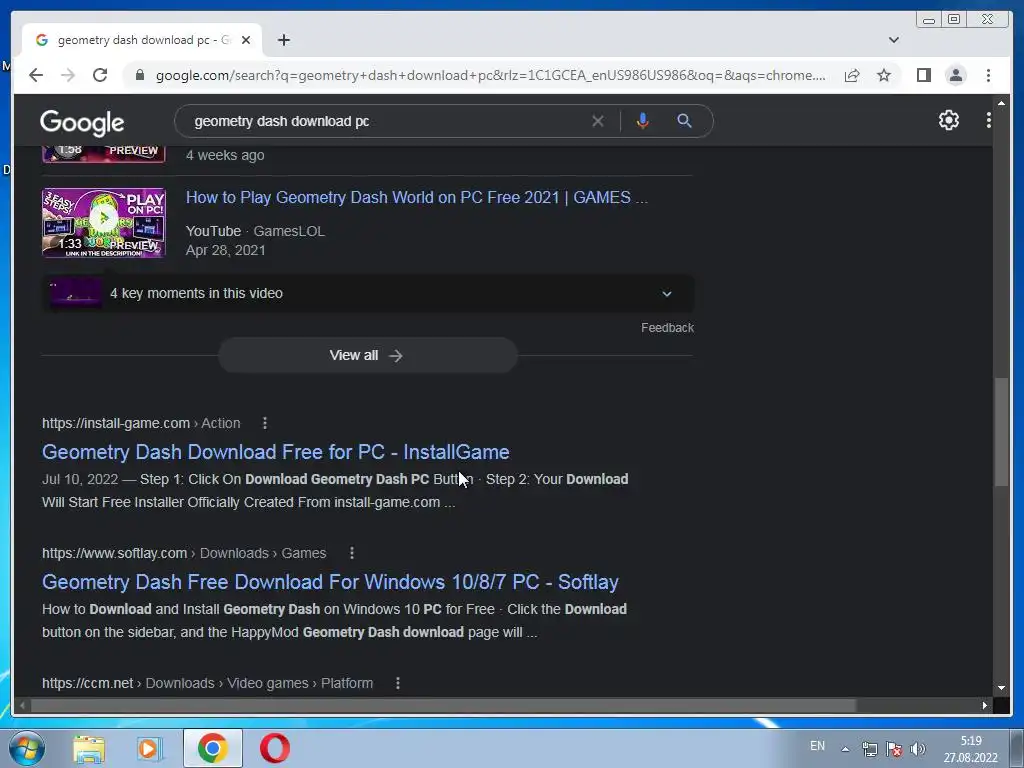Click the vertical scrollbar thumb

click(1001, 431)
